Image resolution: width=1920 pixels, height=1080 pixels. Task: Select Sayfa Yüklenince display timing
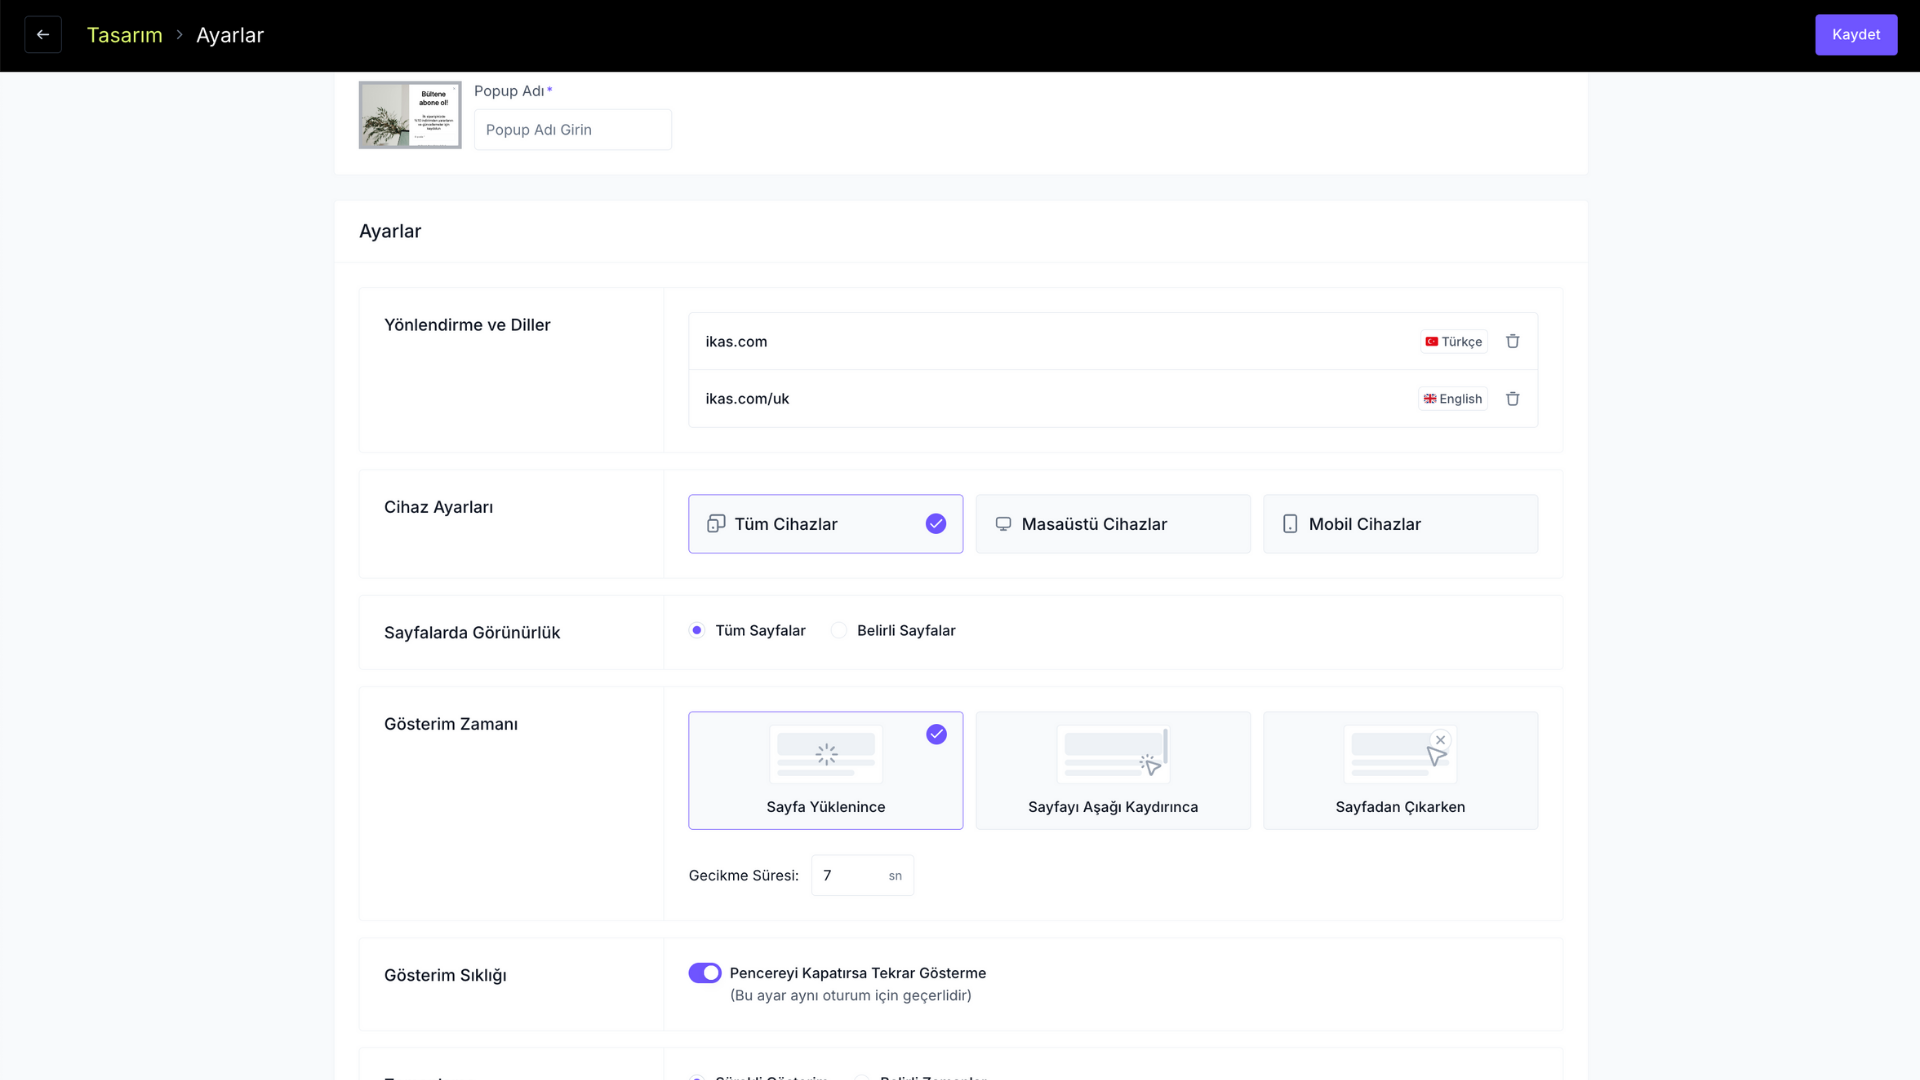coord(826,770)
